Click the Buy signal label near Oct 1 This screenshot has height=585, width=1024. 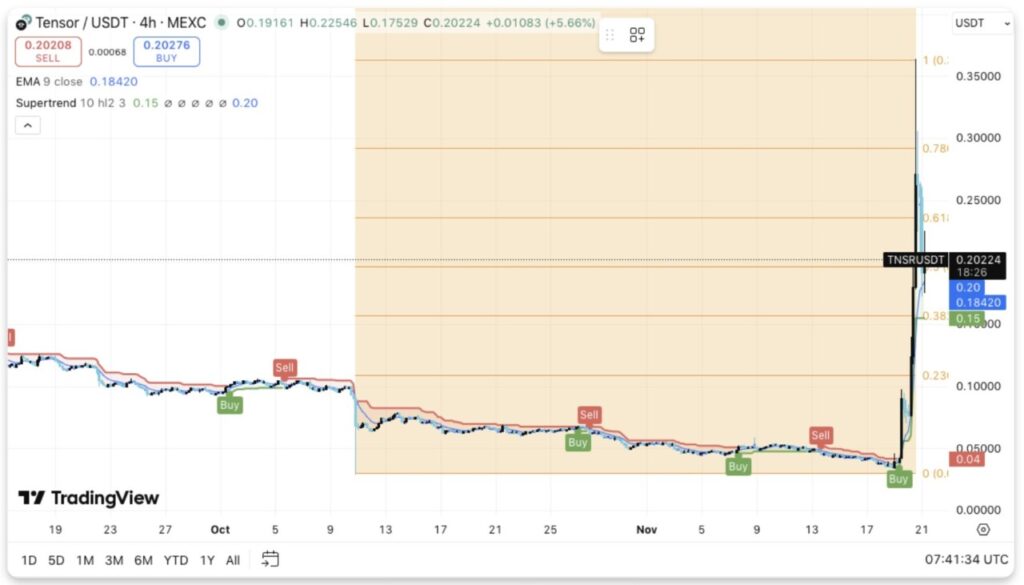[230, 405]
